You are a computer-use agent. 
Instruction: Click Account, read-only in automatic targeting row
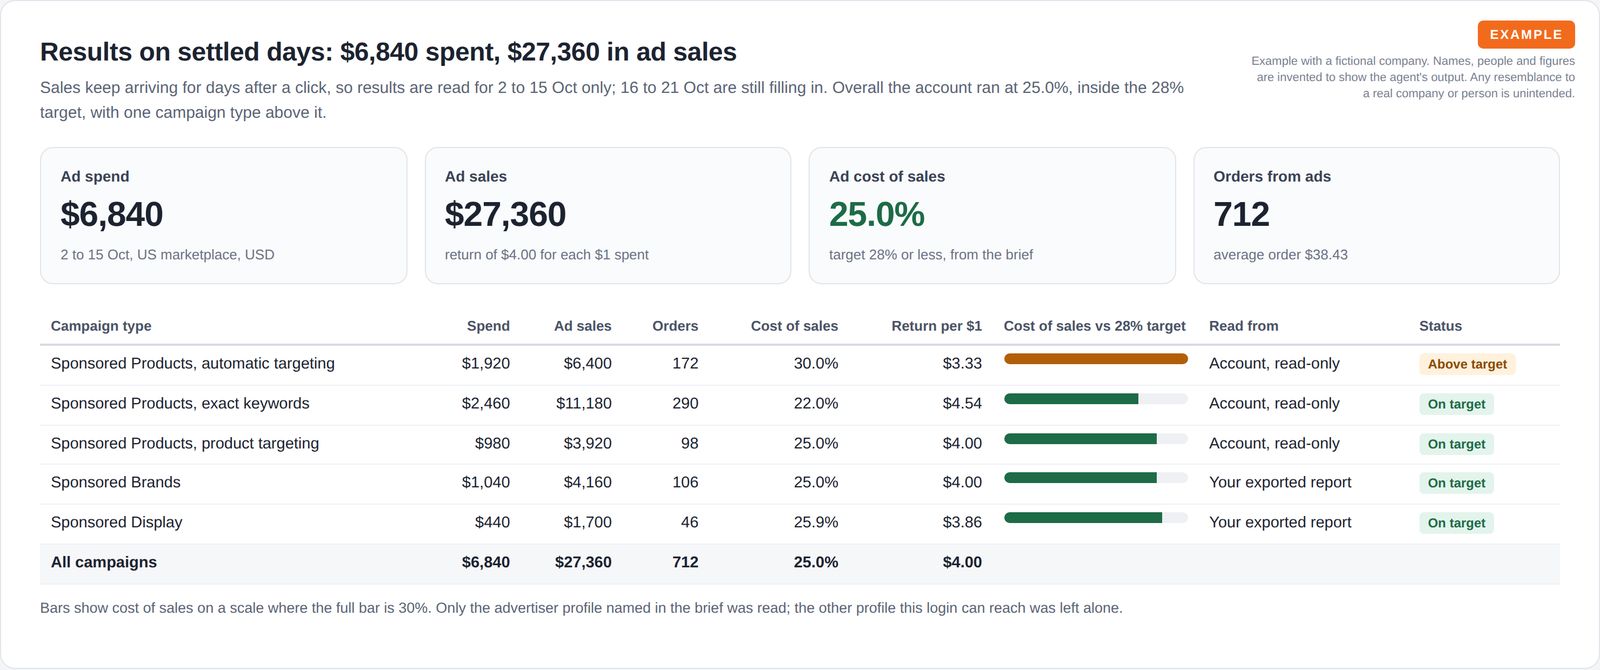pos(1274,363)
